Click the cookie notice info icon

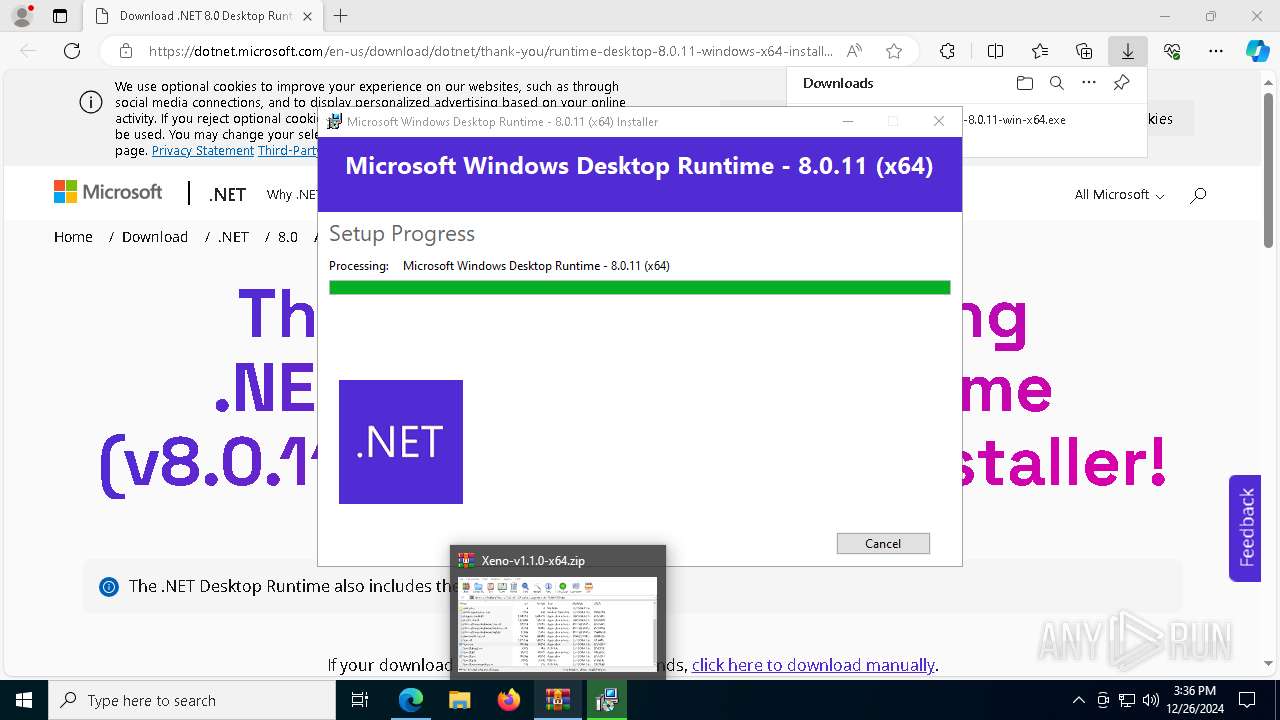click(90, 102)
